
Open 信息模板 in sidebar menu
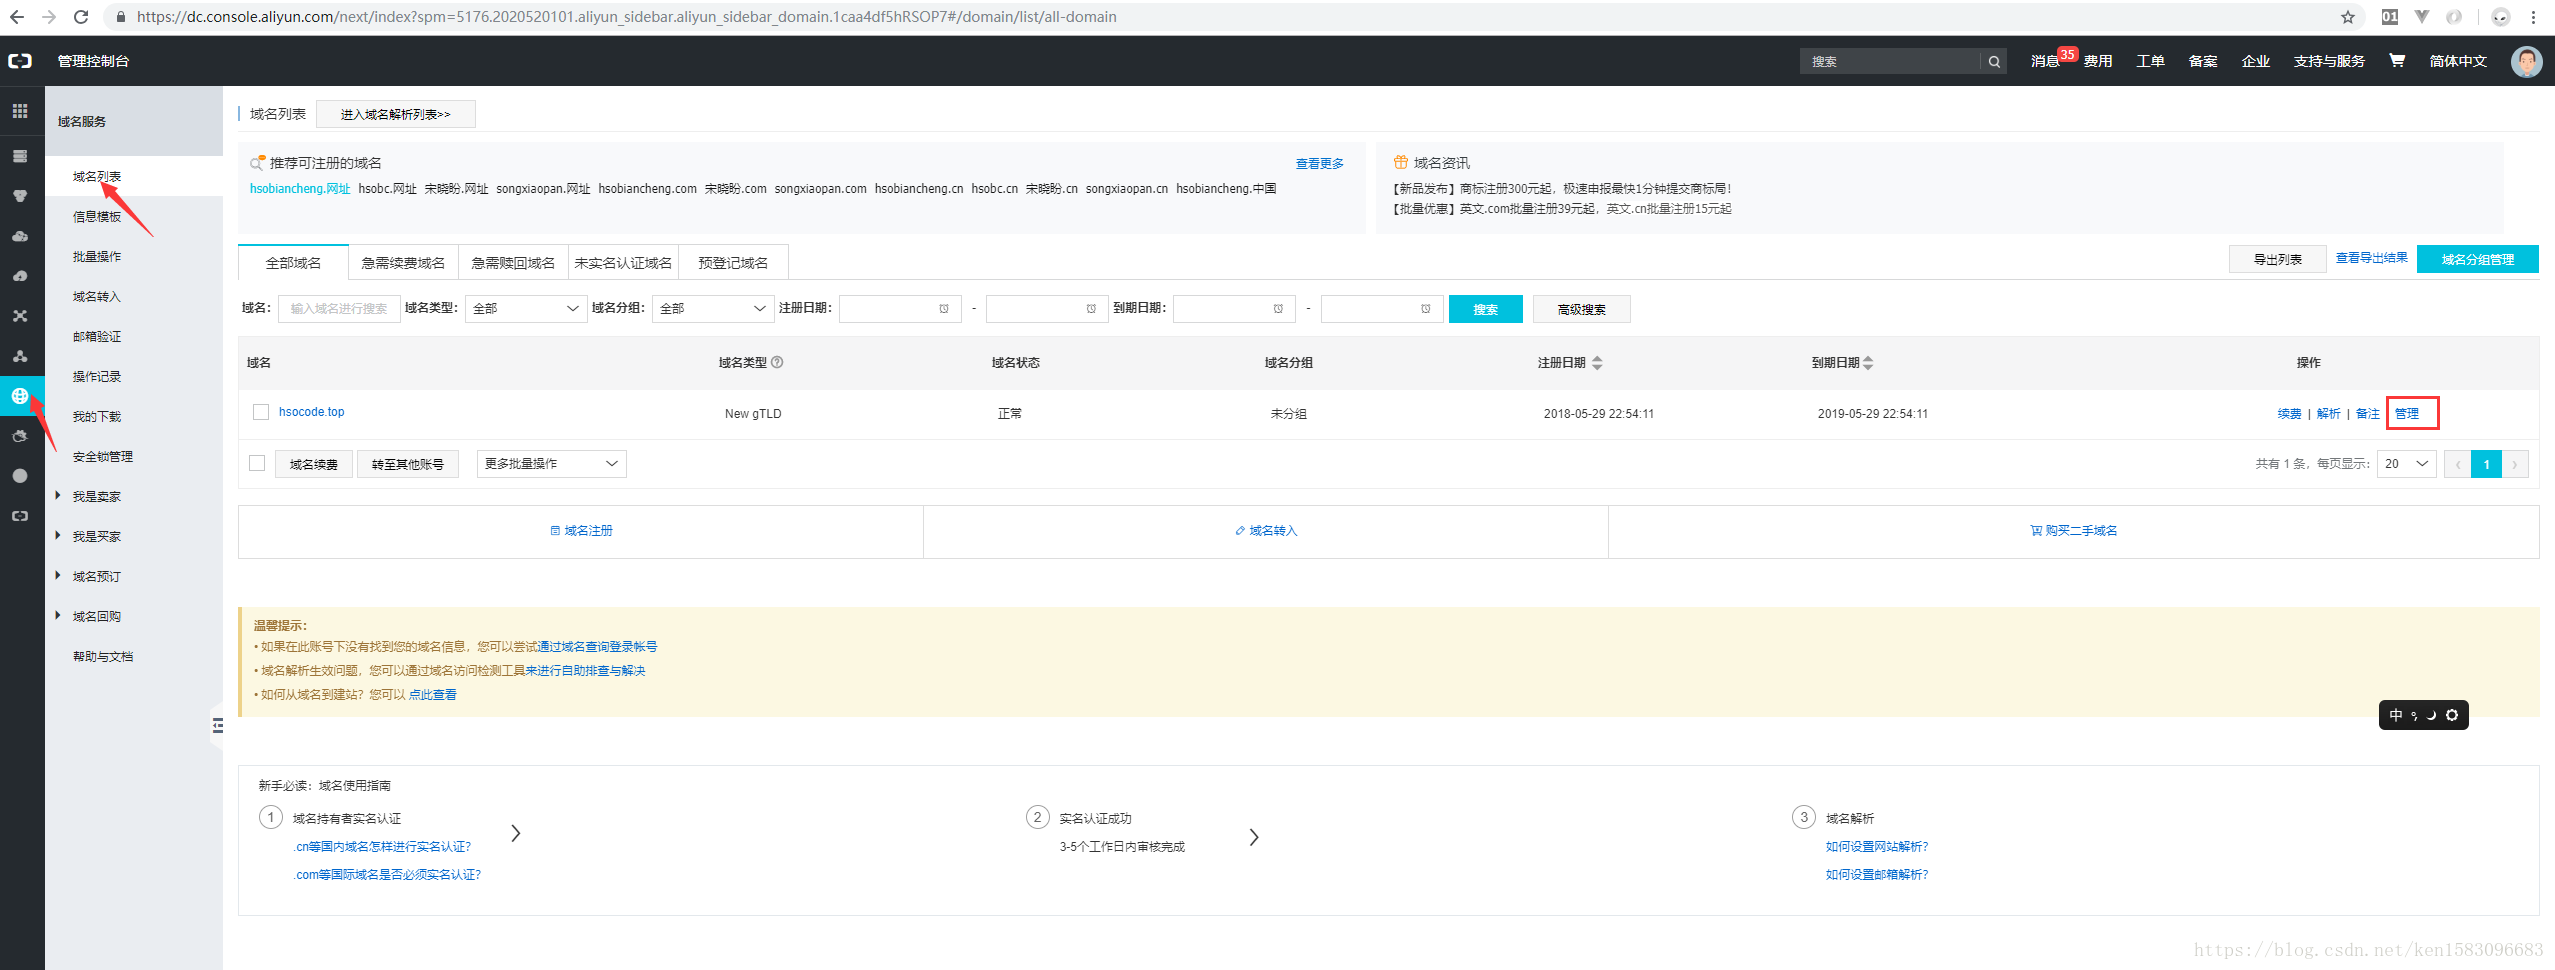coord(97,217)
